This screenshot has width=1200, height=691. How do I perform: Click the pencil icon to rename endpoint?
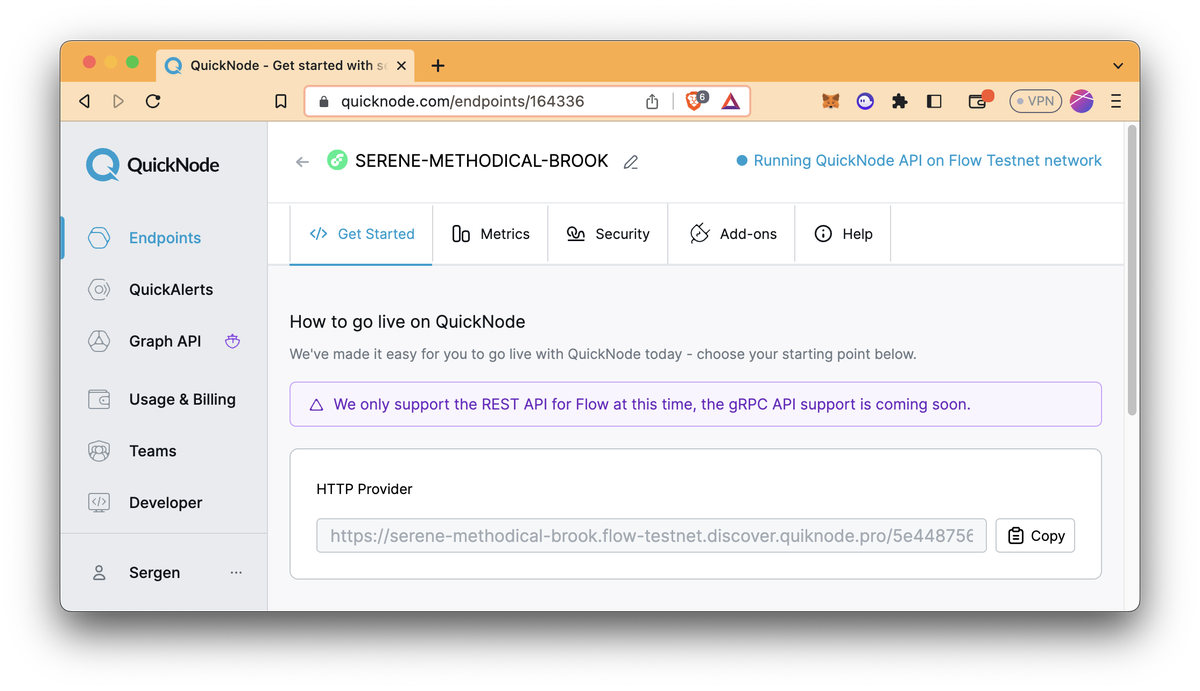[631, 162]
